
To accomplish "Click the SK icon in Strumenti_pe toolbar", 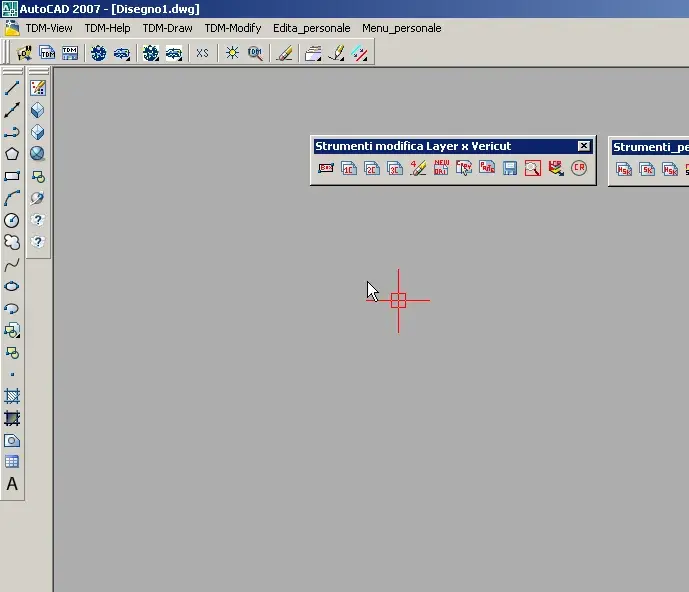I will coord(647,169).
